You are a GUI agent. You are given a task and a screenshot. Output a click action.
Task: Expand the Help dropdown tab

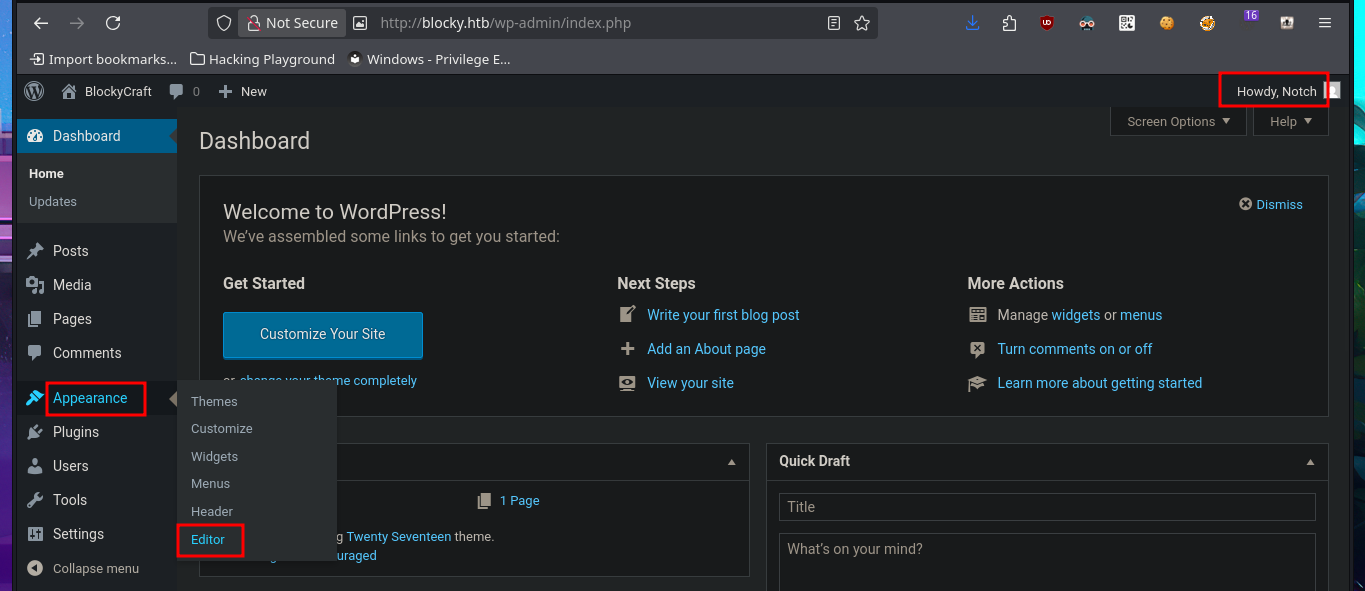point(1290,122)
